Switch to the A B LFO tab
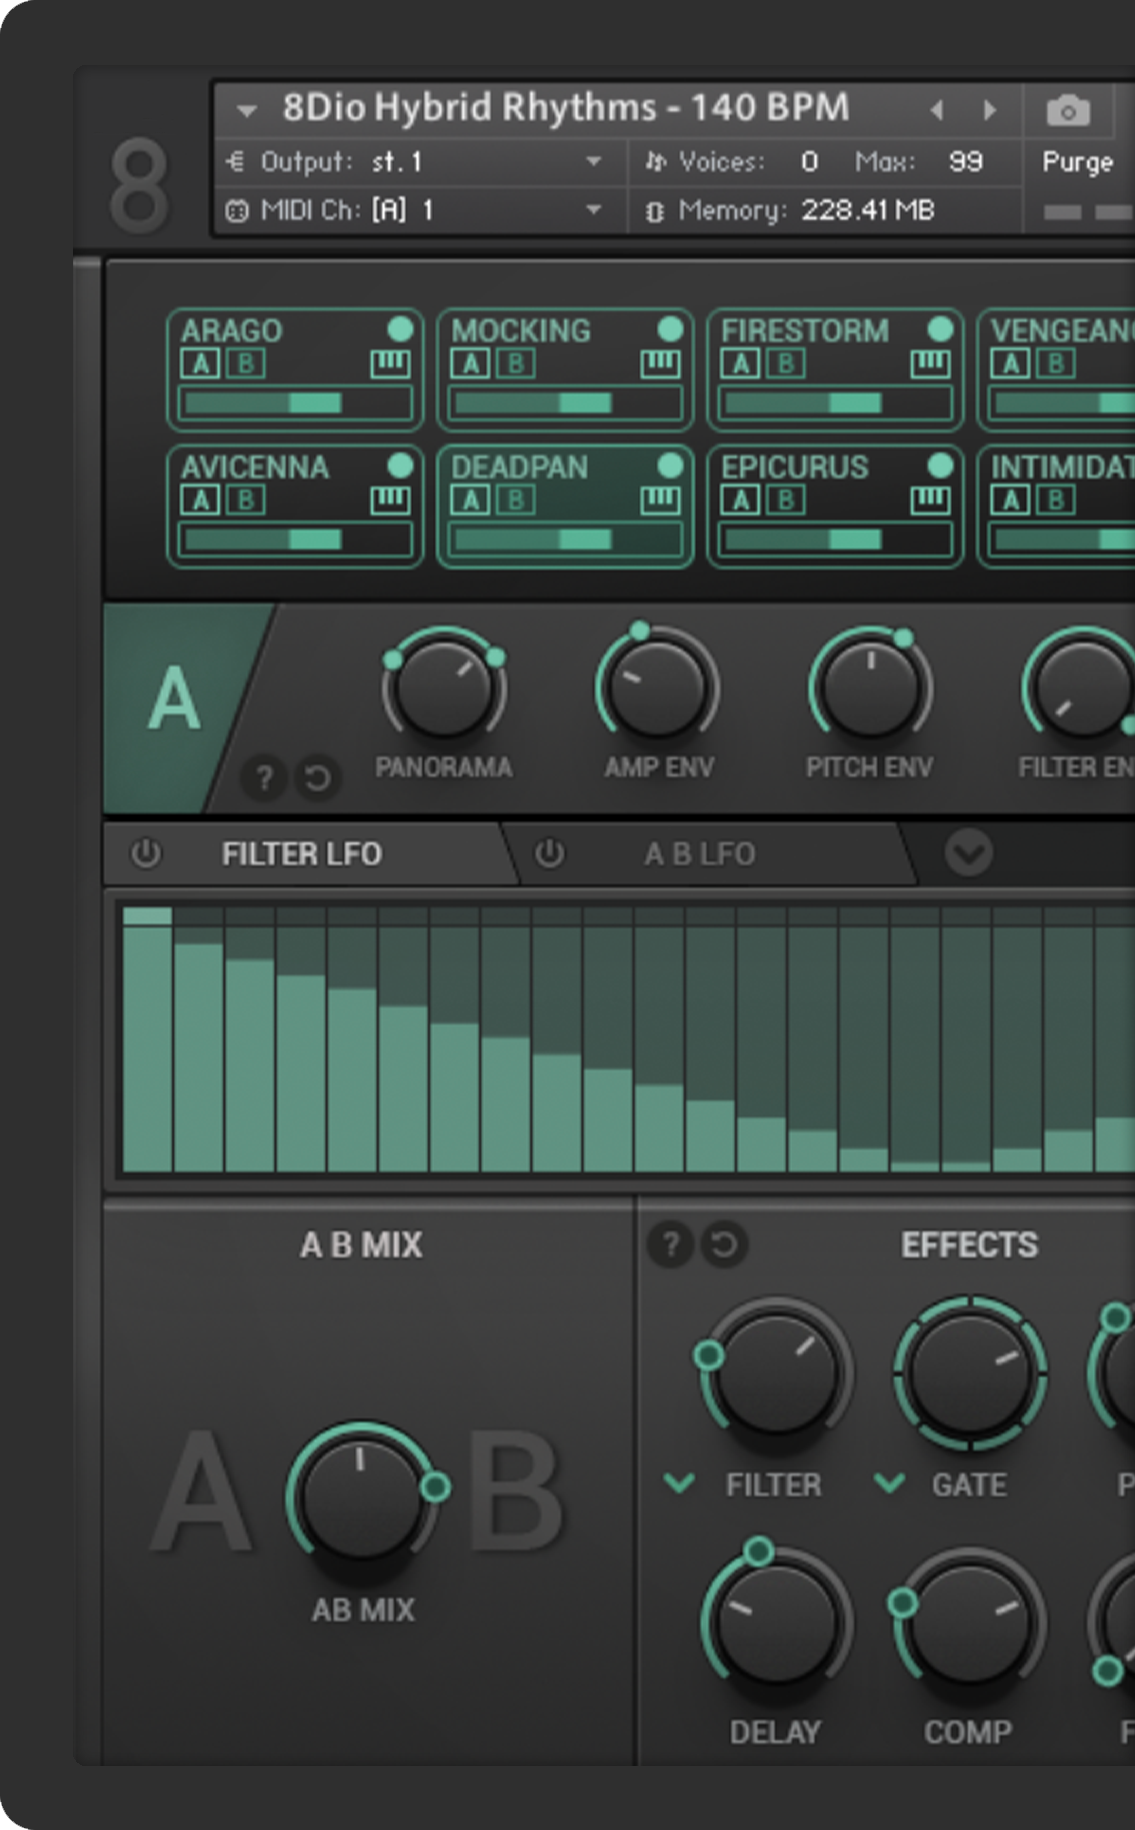Viewport: 1135px width, 1830px height. click(699, 854)
